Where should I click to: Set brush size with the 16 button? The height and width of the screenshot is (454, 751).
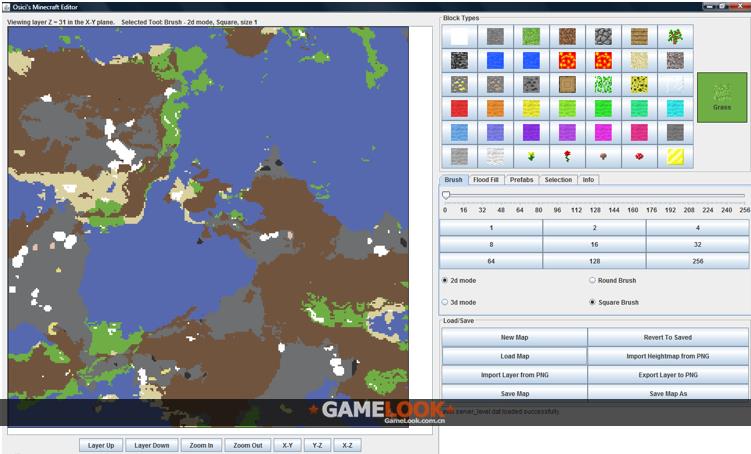pos(594,244)
